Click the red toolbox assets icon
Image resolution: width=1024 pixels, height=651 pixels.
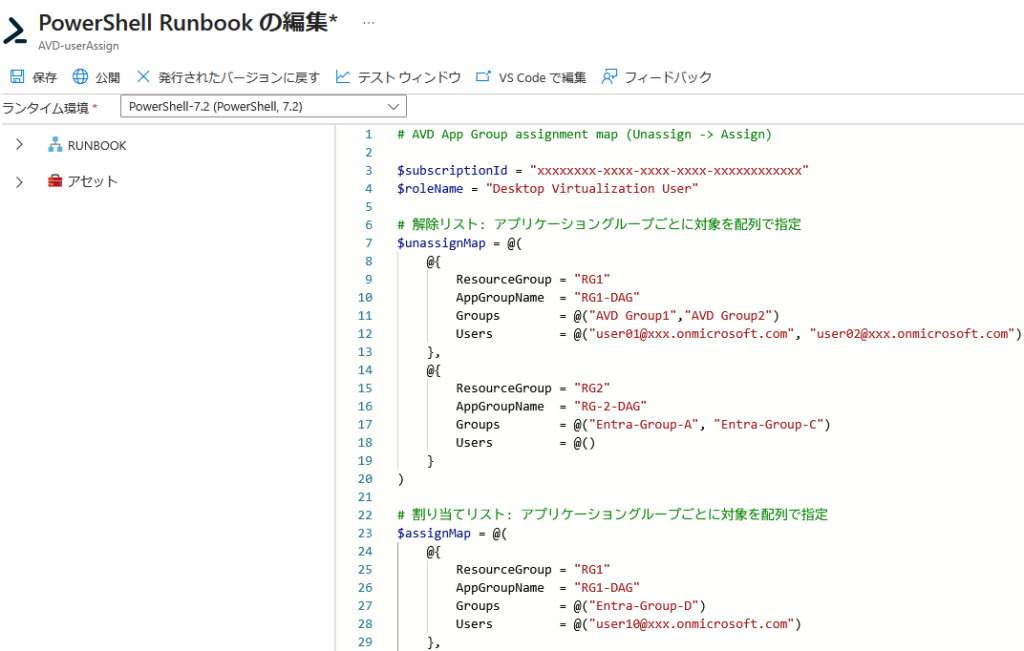pyautogui.click(x=55, y=182)
